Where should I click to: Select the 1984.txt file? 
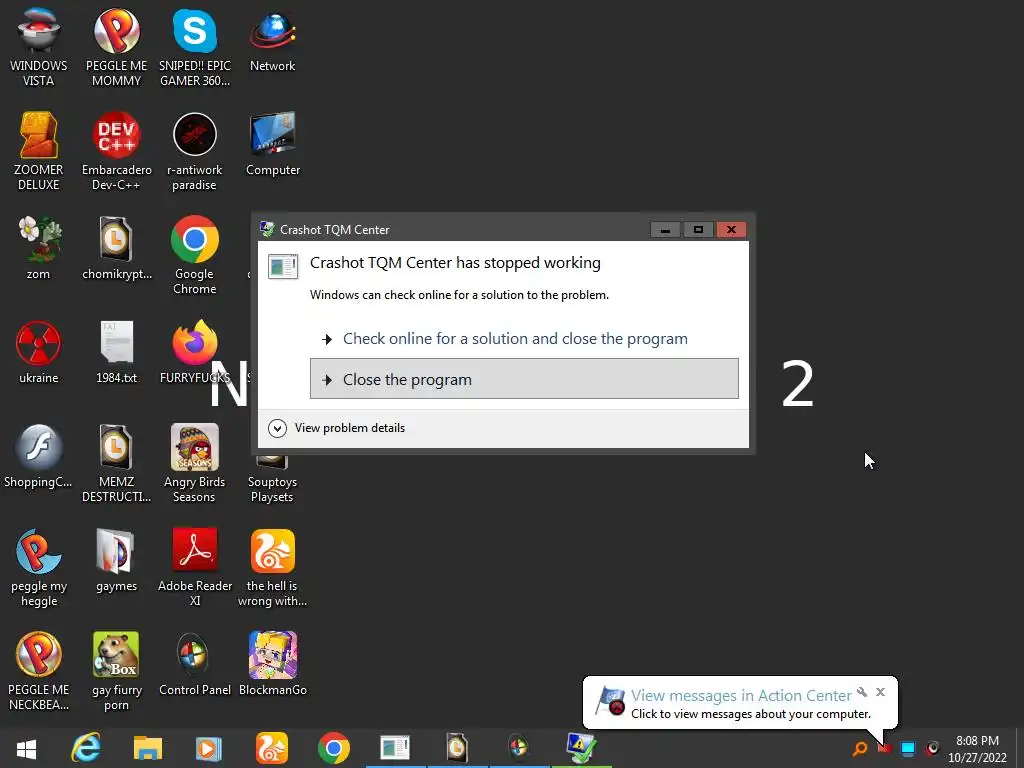[x=116, y=352]
